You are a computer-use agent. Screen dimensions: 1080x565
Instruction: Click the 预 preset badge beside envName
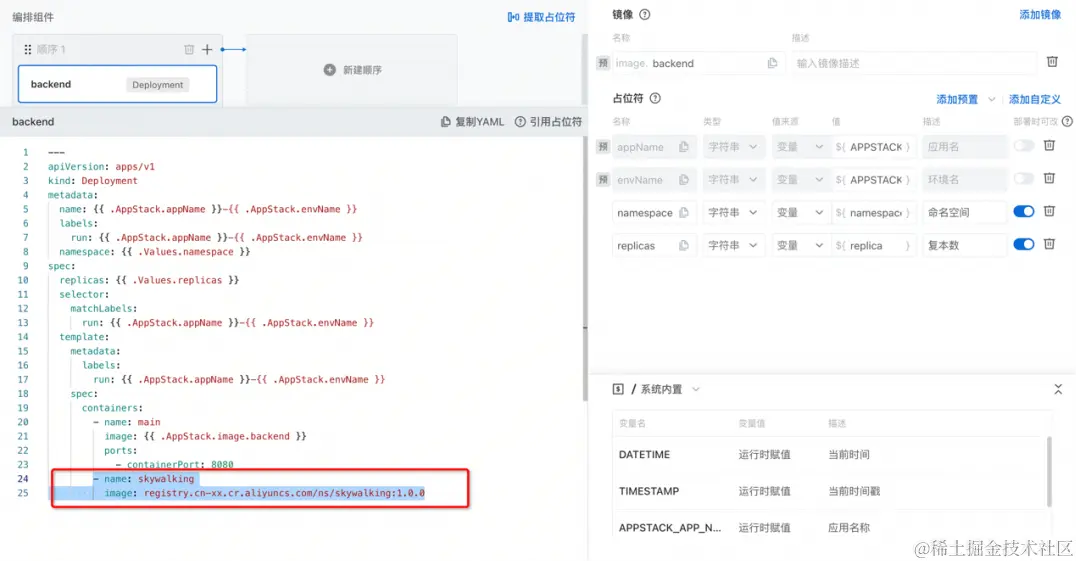[x=603, y=180]
